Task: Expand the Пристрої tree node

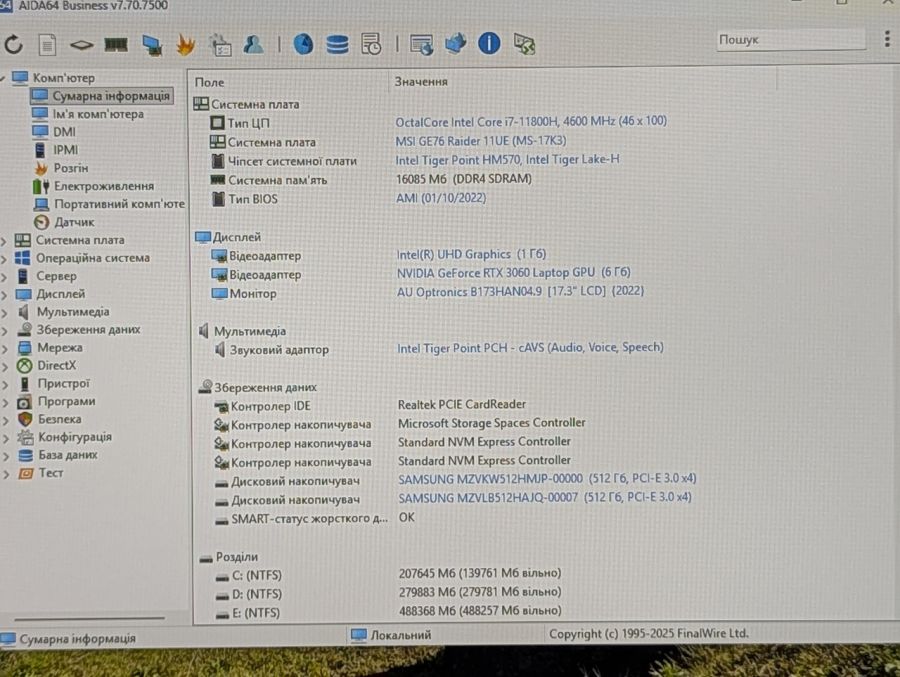Action: click(5, 385)
